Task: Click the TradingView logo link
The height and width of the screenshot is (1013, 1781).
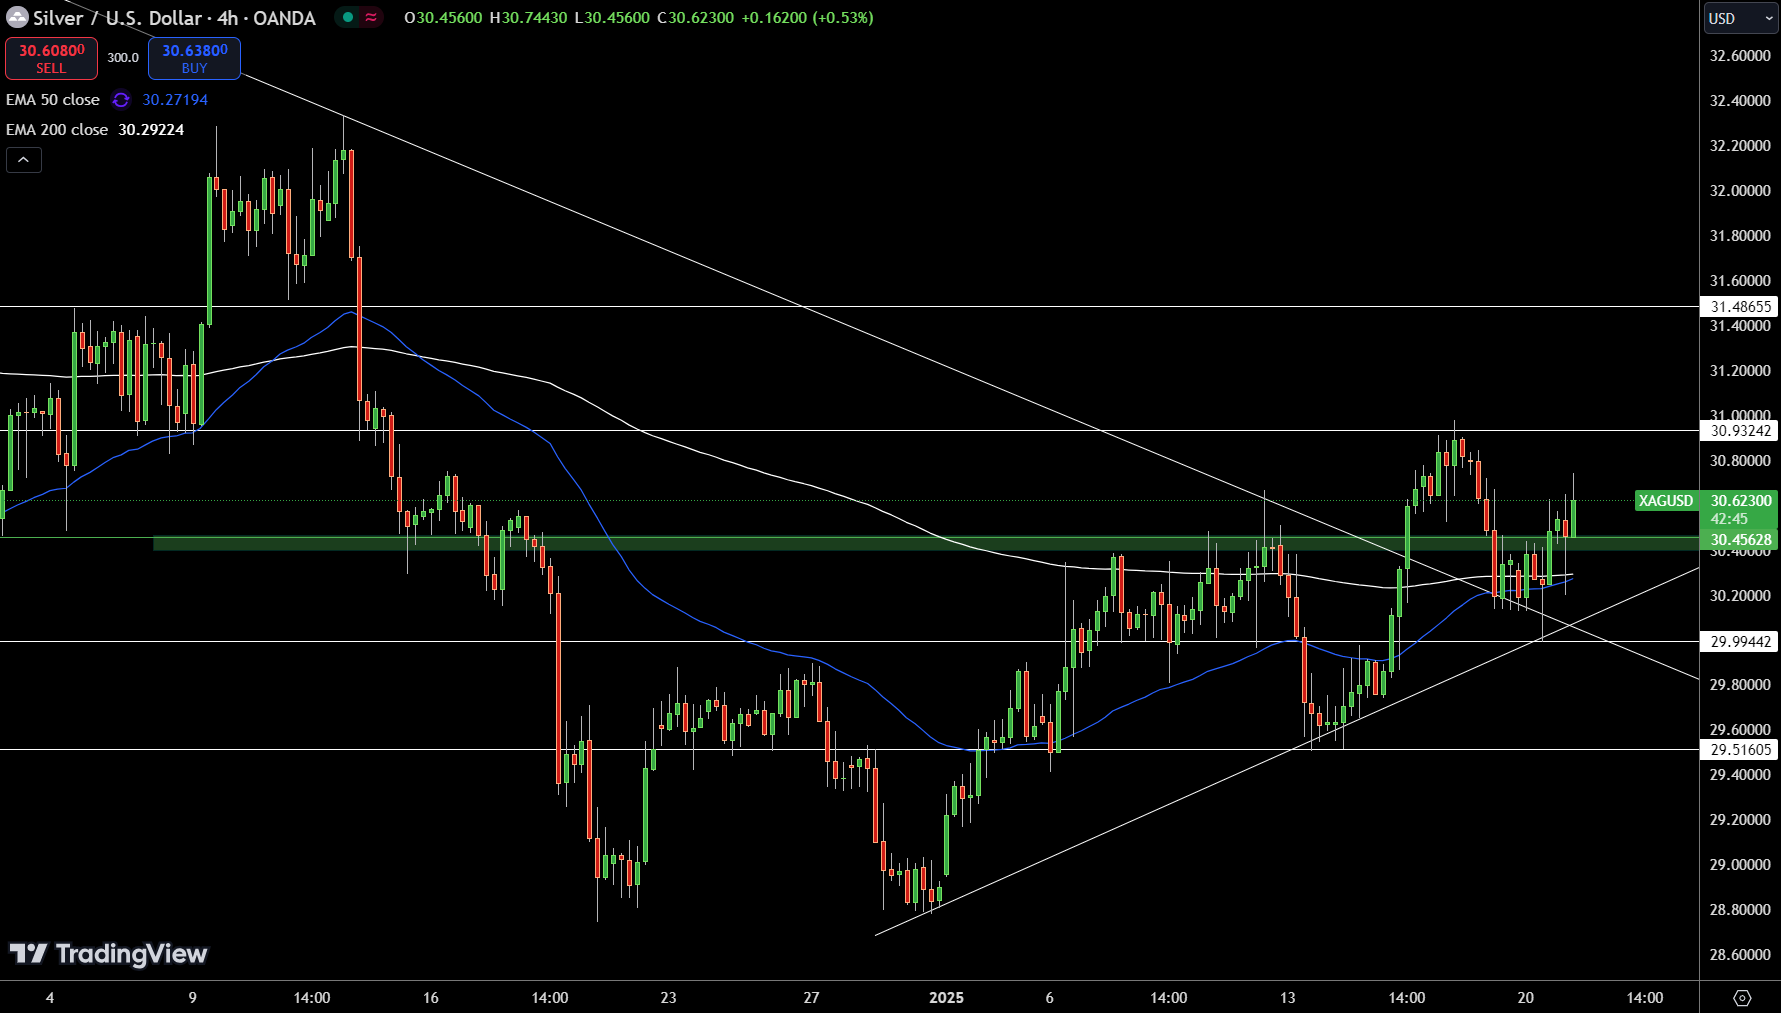Action: click(108, 954)
